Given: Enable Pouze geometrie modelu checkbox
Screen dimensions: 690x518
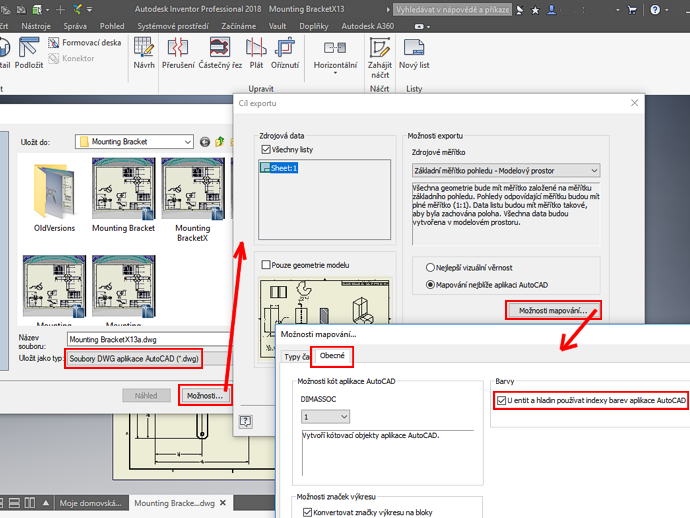Looking at the screenshot, I should (x=266, y=265).
